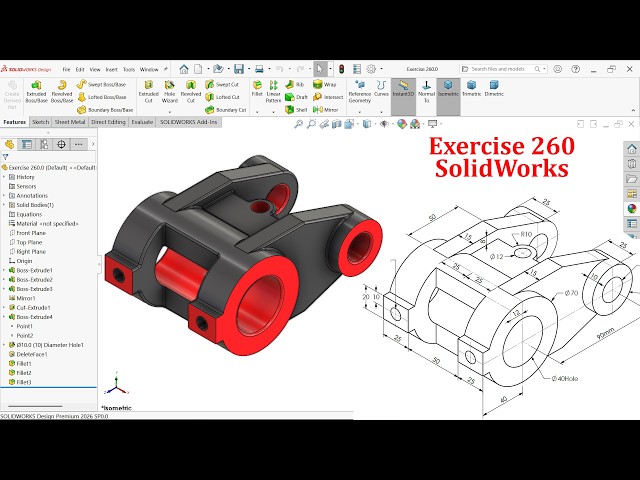Expand the Boss-Extrude1 feature
This screenshot has height=480, width=640.
tap(4, 270)
